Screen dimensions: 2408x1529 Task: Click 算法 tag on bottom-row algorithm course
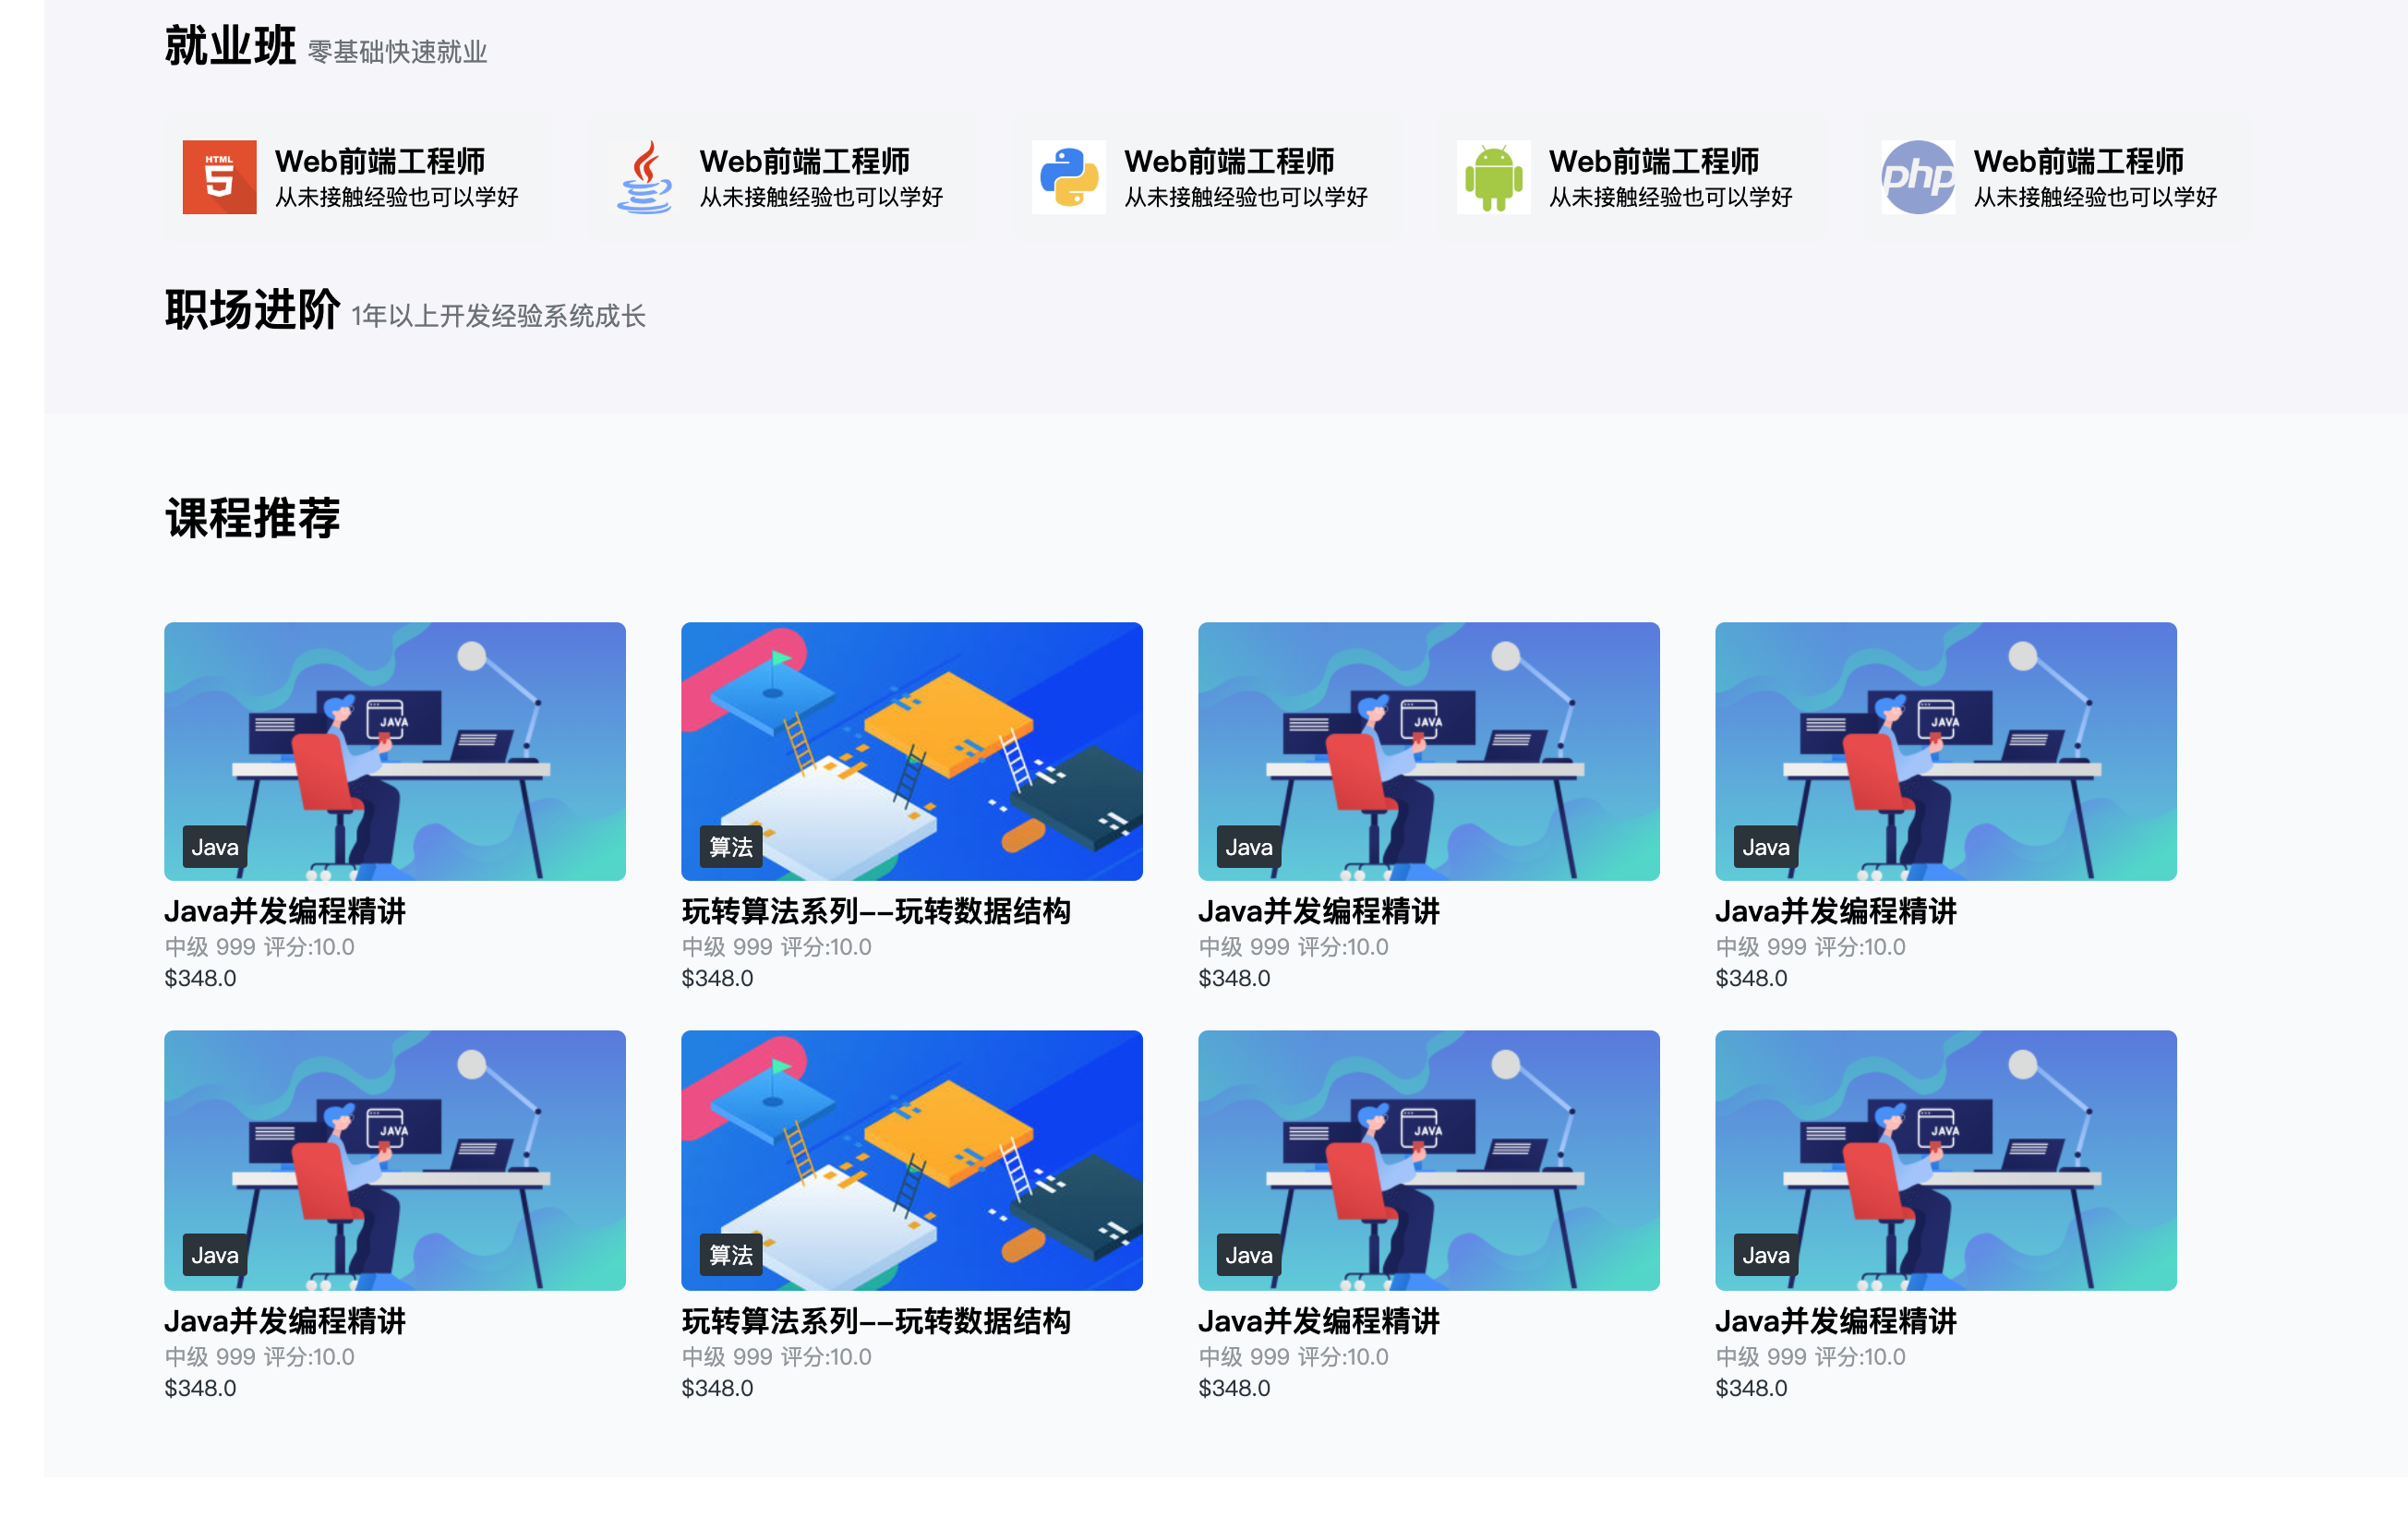coord(731,1255)
